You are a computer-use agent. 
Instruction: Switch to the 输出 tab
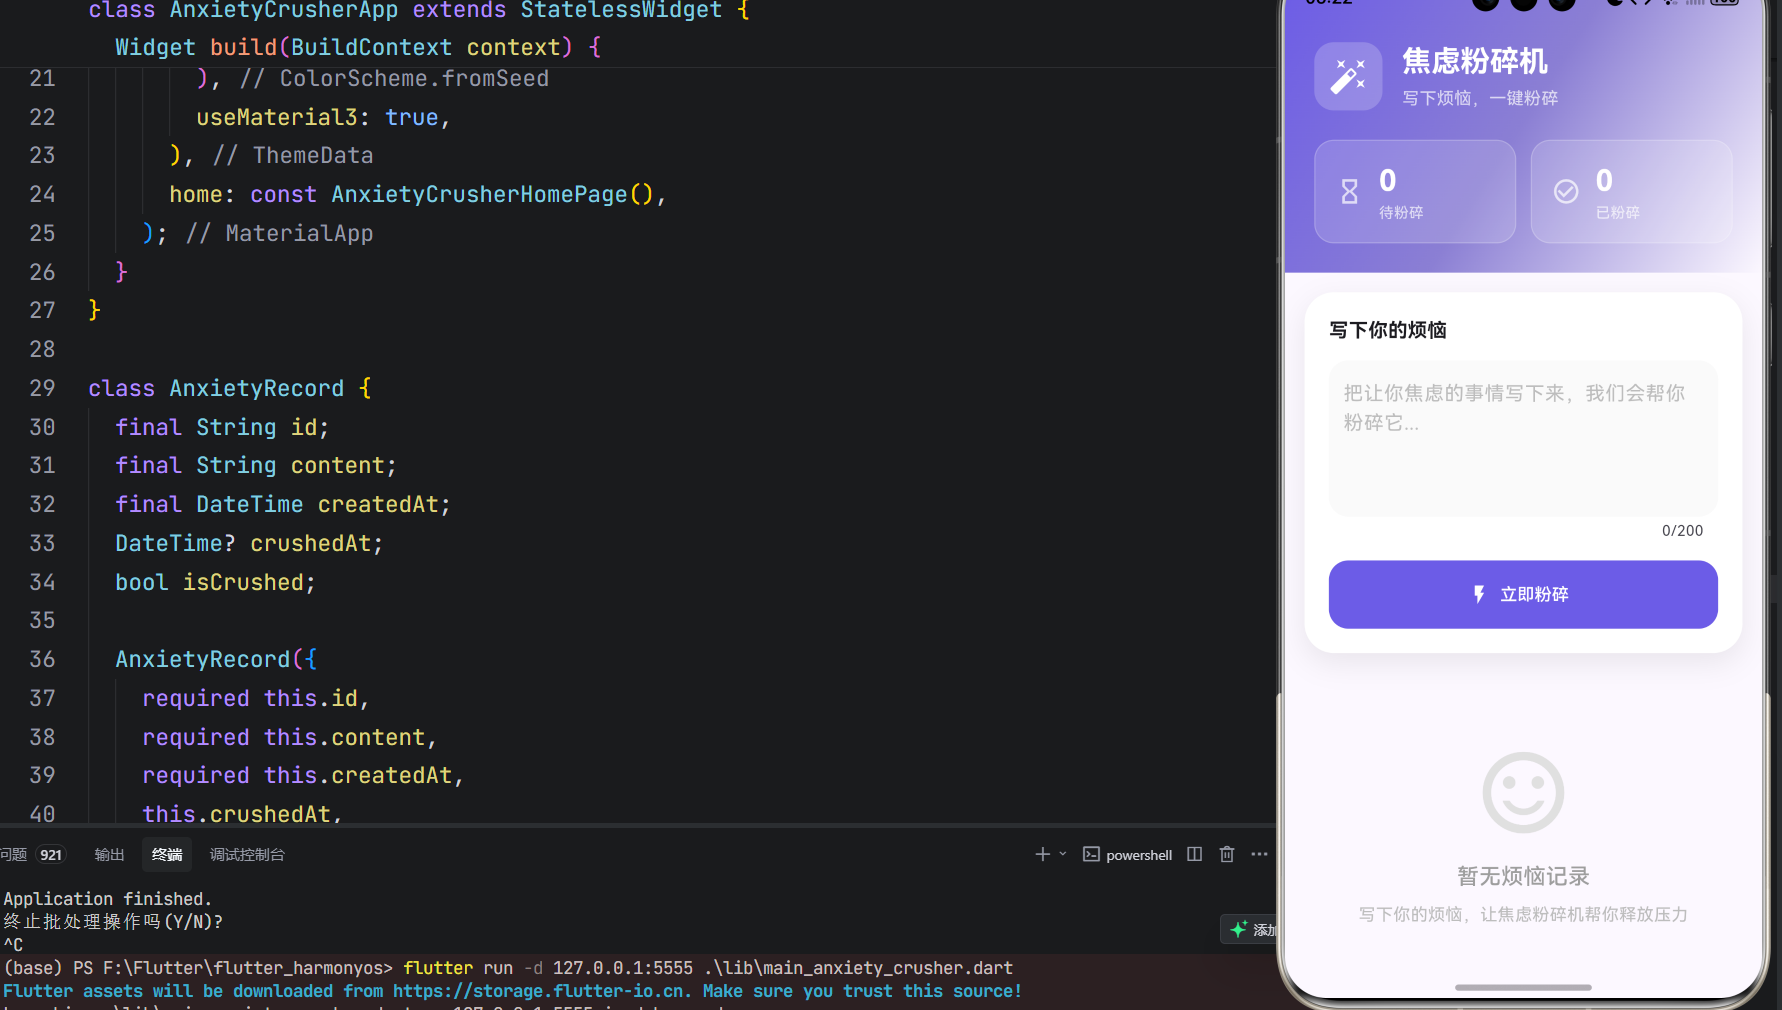pos(109,855)
